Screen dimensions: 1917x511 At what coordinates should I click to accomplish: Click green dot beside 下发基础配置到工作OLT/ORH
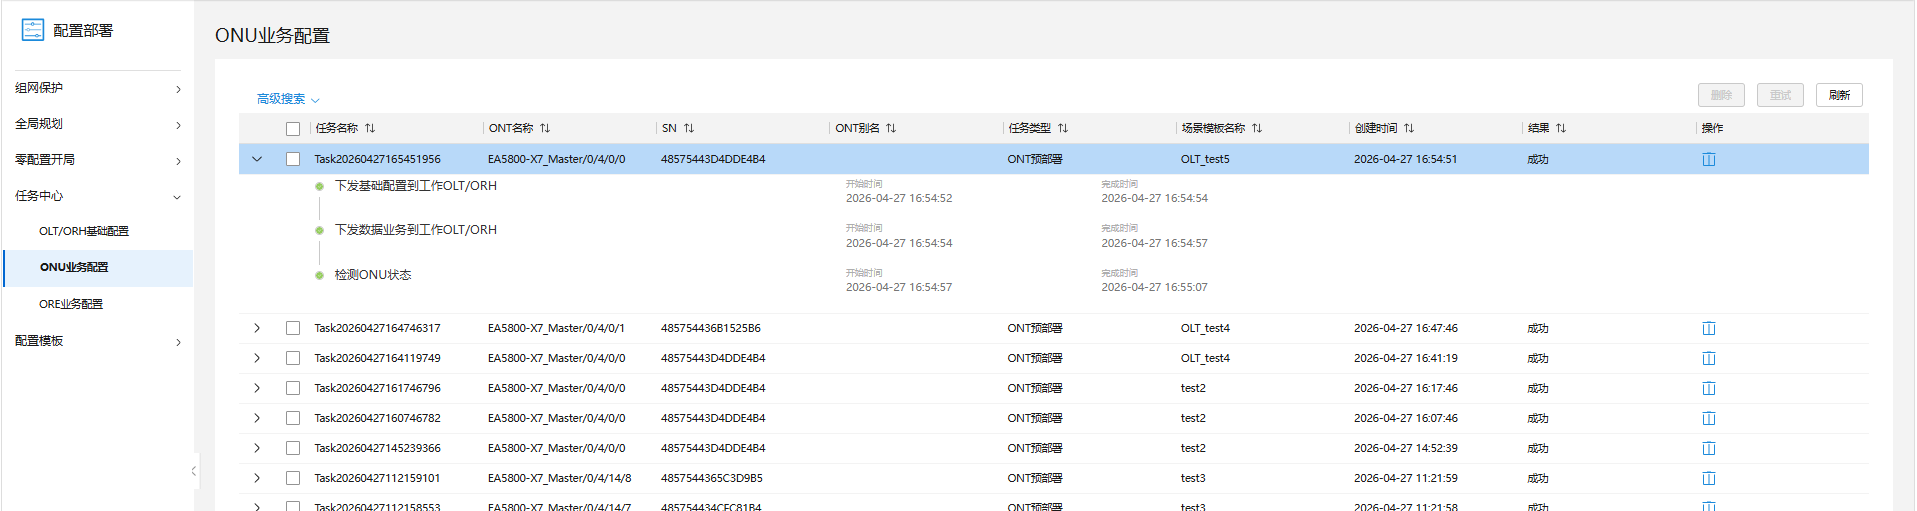(x=319, y=186)
